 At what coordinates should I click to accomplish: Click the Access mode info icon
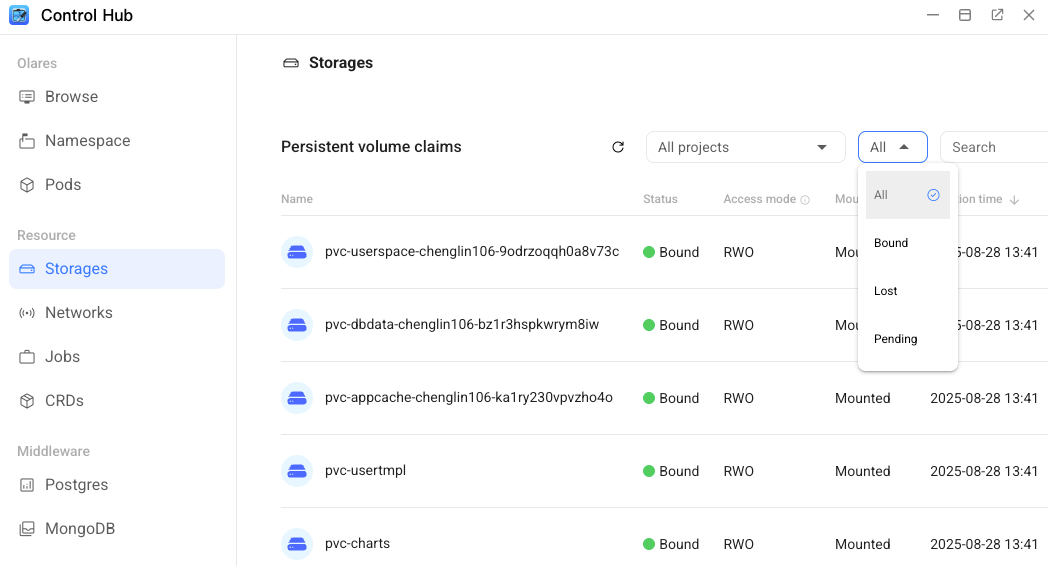pyautogui.click(x=805, y=199)
